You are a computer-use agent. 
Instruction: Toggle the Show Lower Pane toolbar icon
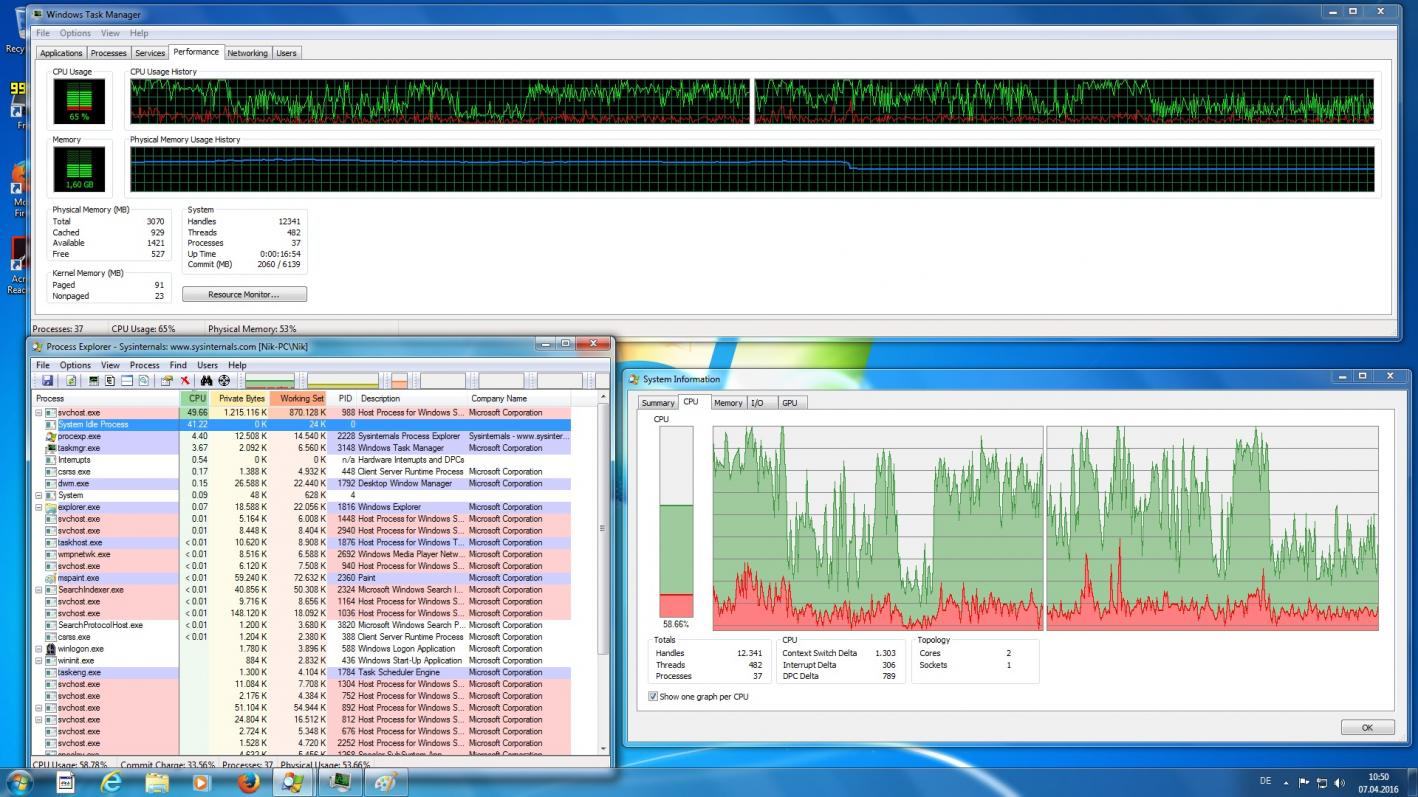tap(127, 380)
